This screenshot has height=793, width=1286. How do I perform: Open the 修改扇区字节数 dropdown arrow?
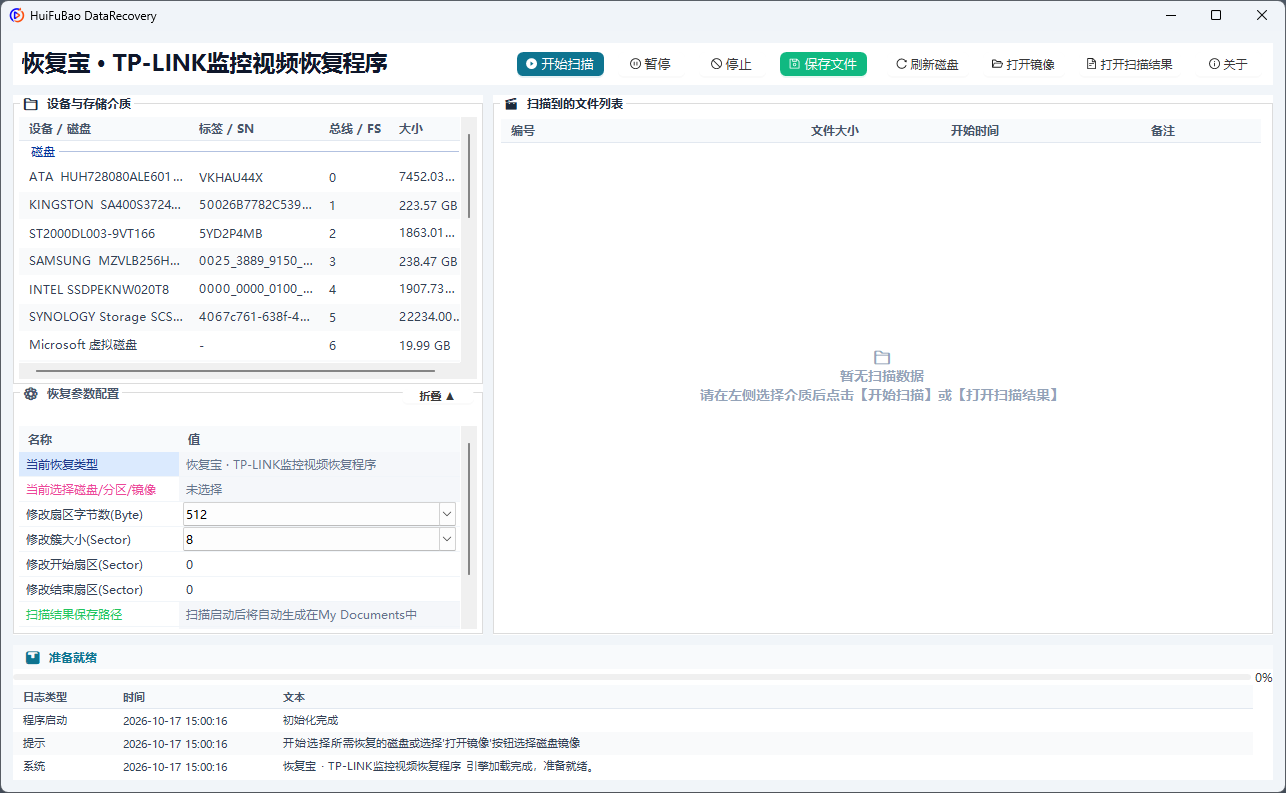tap(447, 514)
